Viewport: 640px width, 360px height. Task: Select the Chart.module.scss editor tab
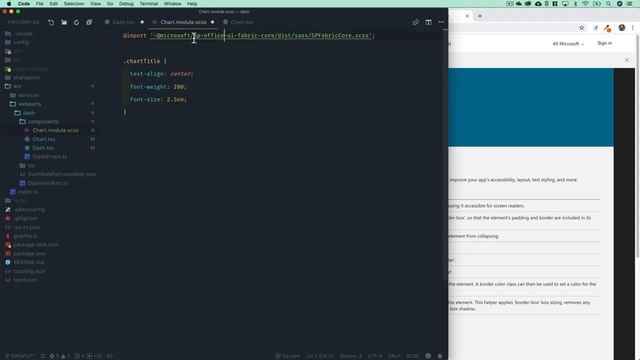183,22
